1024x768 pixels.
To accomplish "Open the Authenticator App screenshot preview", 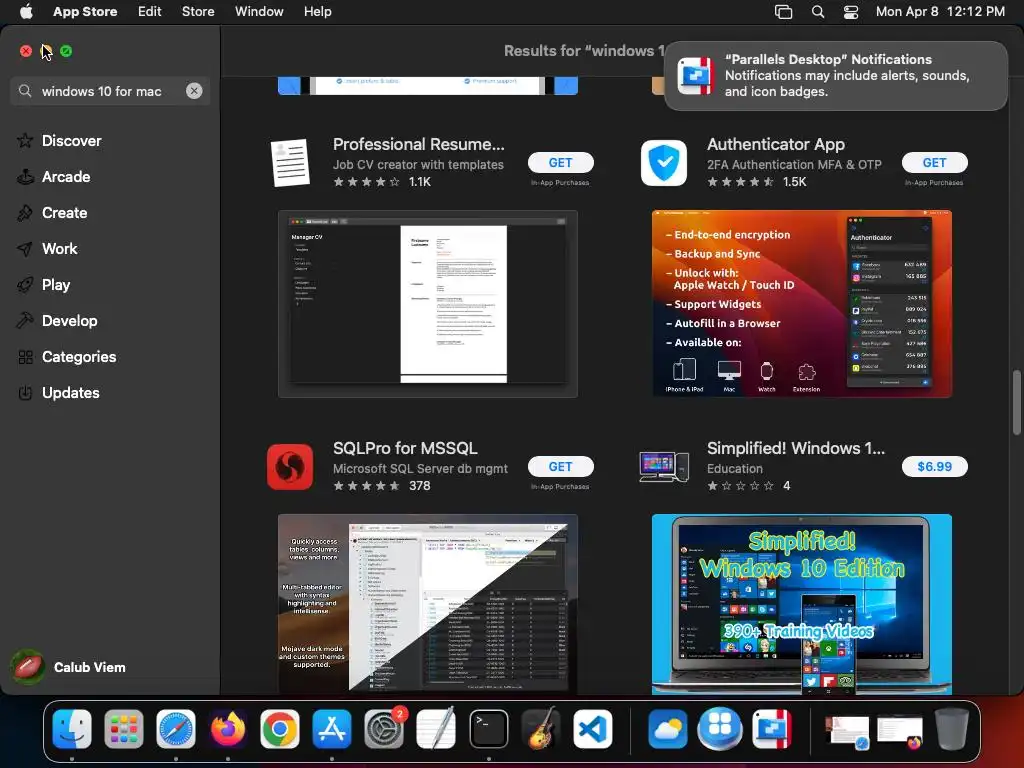I will pos(802,304).
